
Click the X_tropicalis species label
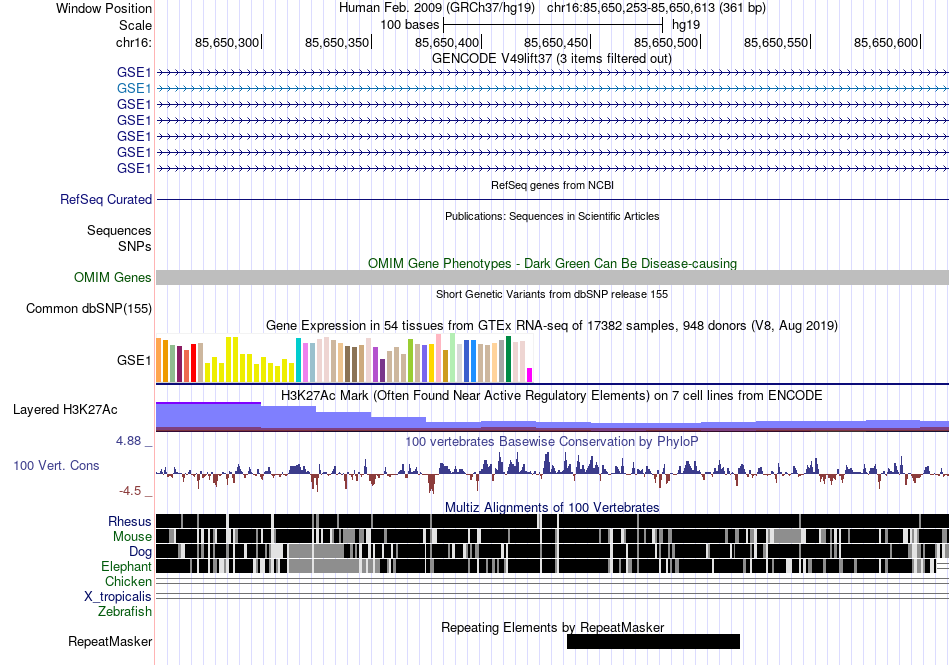pos(118,597)
